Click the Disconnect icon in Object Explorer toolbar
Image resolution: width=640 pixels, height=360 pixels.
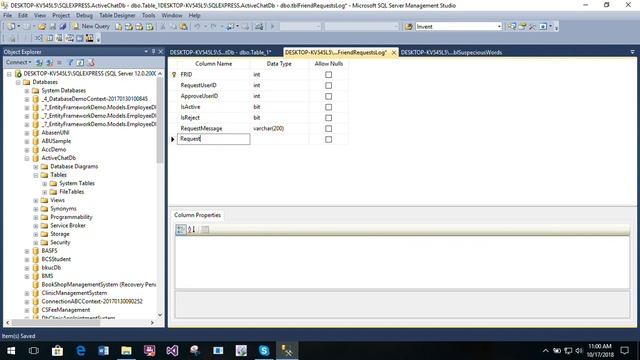coord(49,62)
